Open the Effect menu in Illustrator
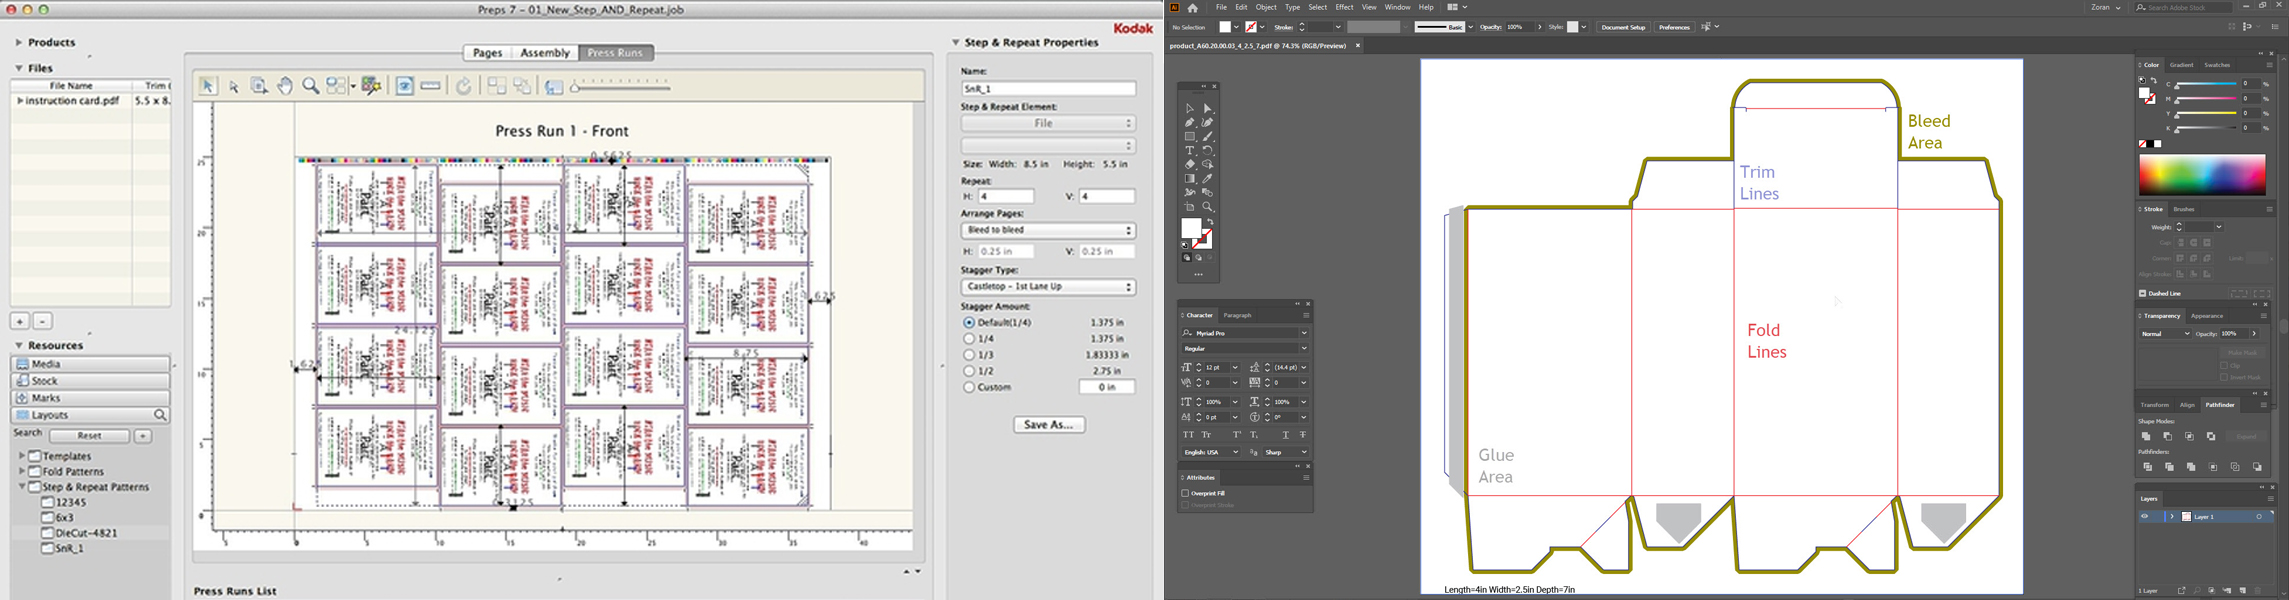The height and width of the screenshot is (600, 2289). [x=1344, y=8]
